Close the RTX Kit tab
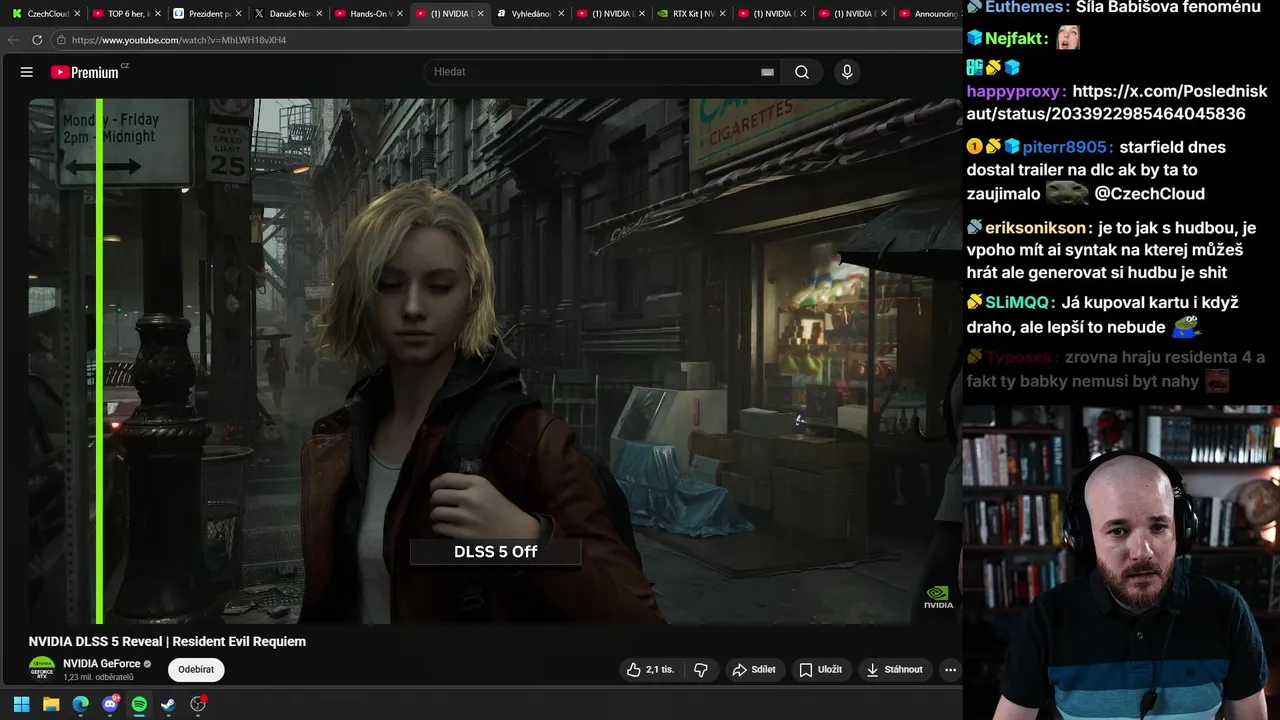 point(722,14)
